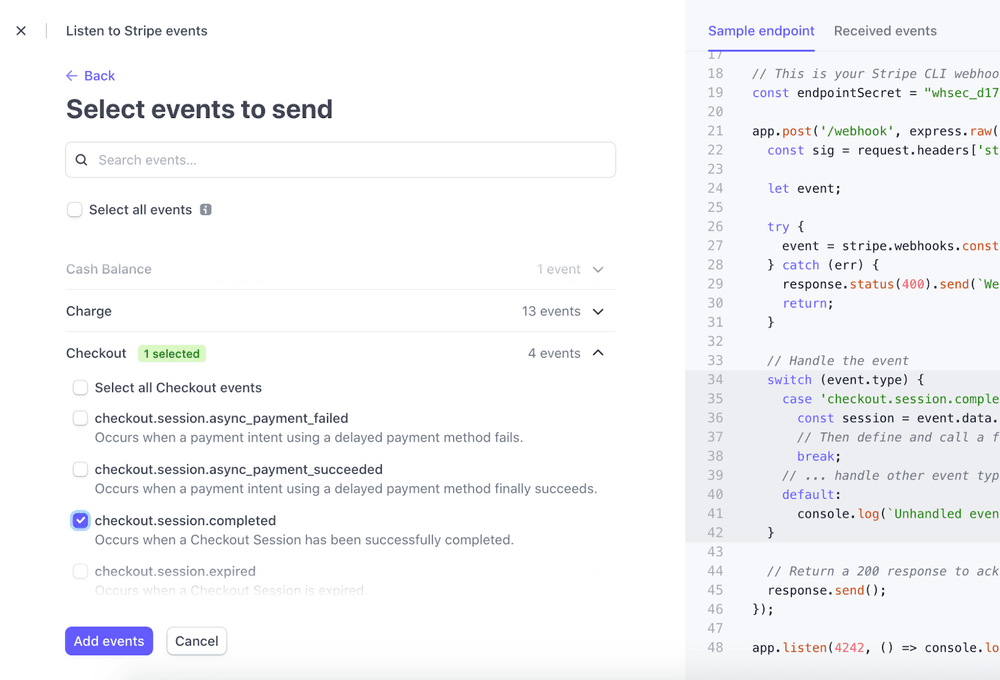
Task: Focus the Search events input field
Action: tap(341, 160)
